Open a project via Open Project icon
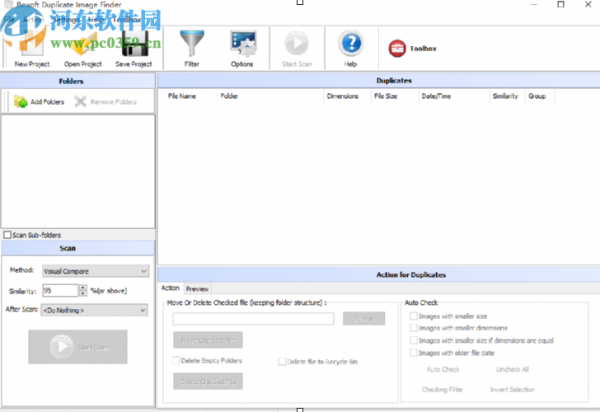Viewport: 600px width, 412px height. click(x=83, y=48)
